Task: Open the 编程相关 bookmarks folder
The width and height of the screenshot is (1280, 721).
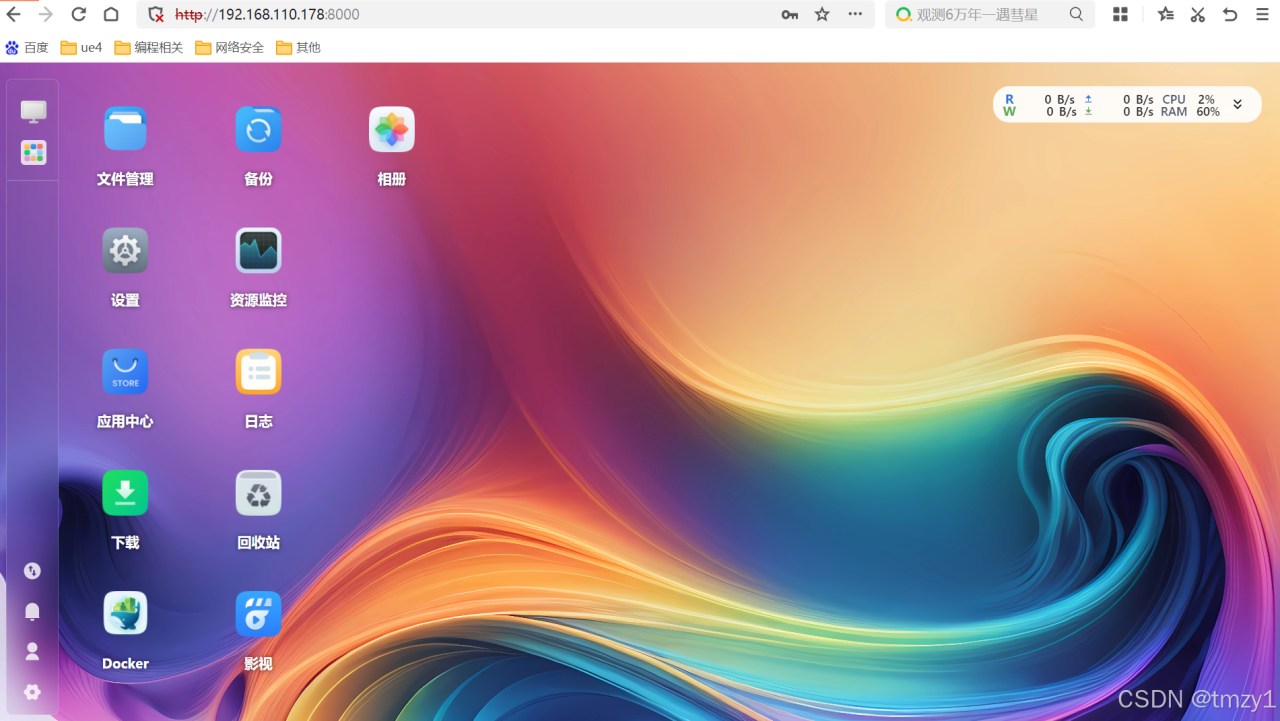Action: pos(149,47)
